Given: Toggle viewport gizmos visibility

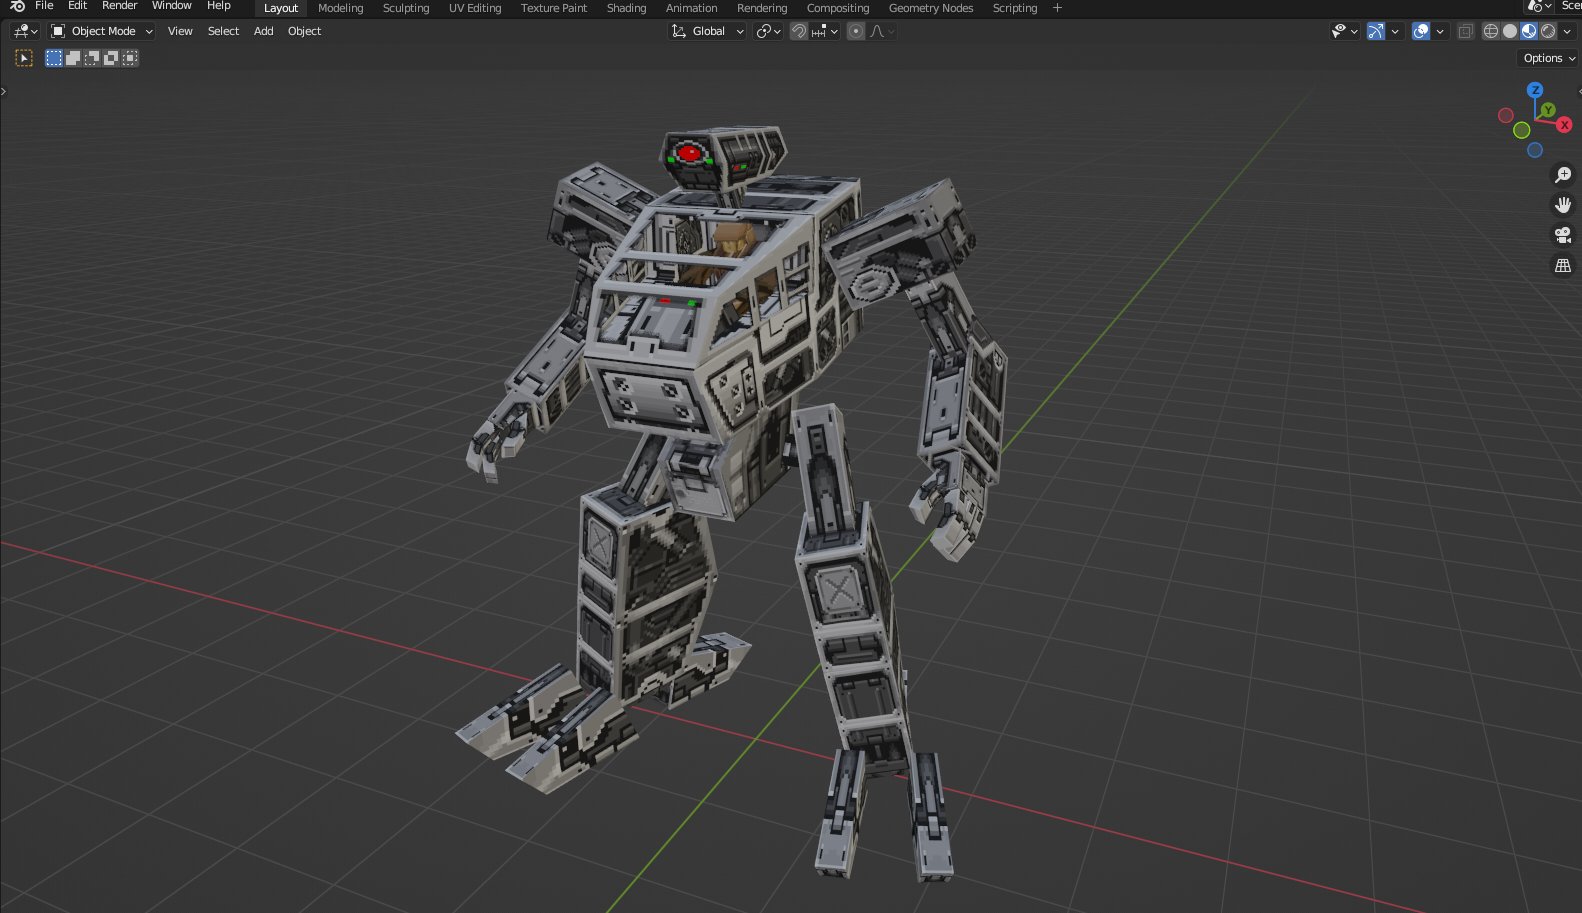Looking at the screenshot, I should pos(1376,31).
